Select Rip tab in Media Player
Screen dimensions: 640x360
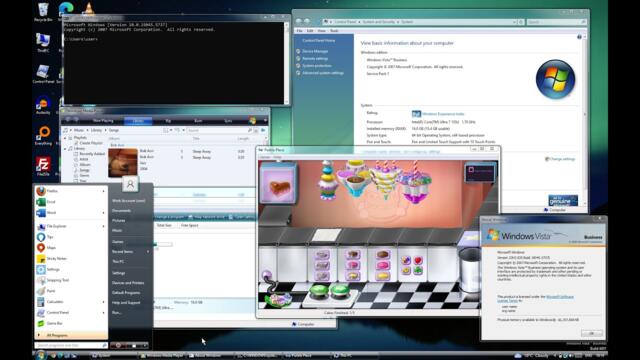coord(168,121)
